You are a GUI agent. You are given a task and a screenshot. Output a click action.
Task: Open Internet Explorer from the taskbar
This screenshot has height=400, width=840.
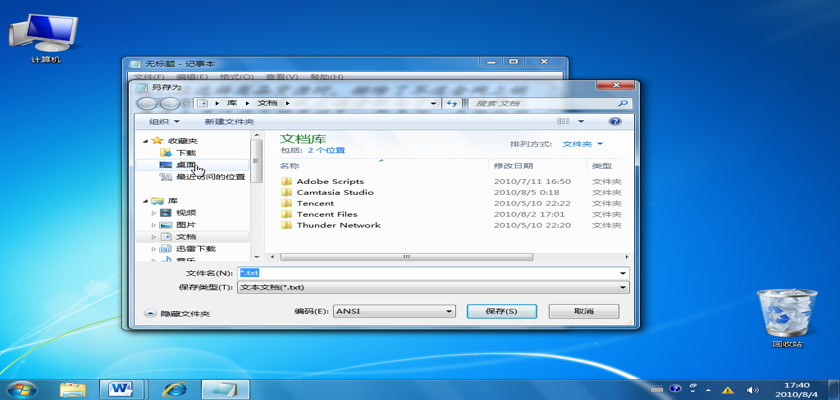point(175,388)
